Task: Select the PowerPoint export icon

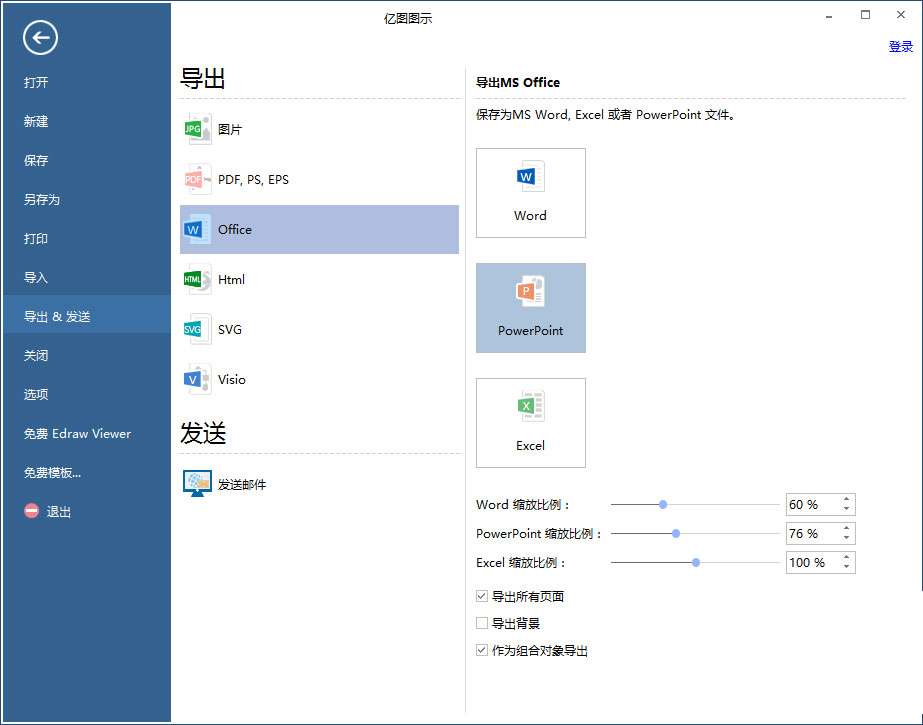Action: point(530,307)
